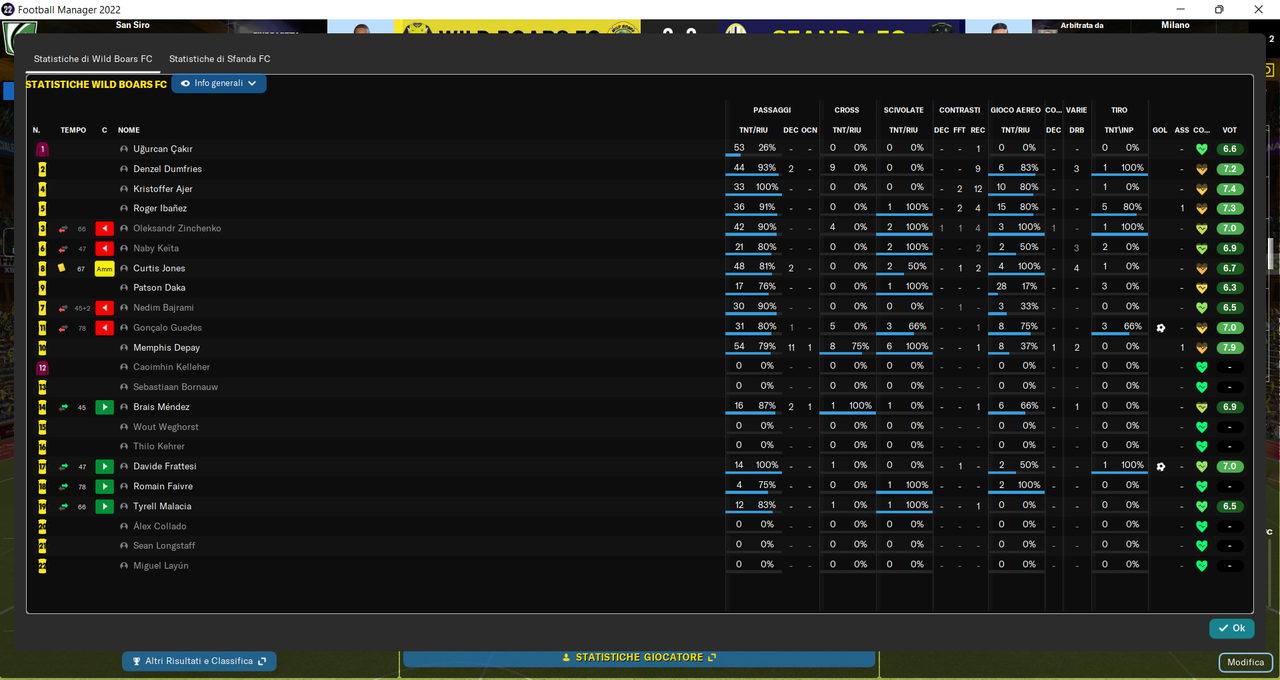Click the person icon beside Patson Daka

pyautogui.click(x=124, y=288)
